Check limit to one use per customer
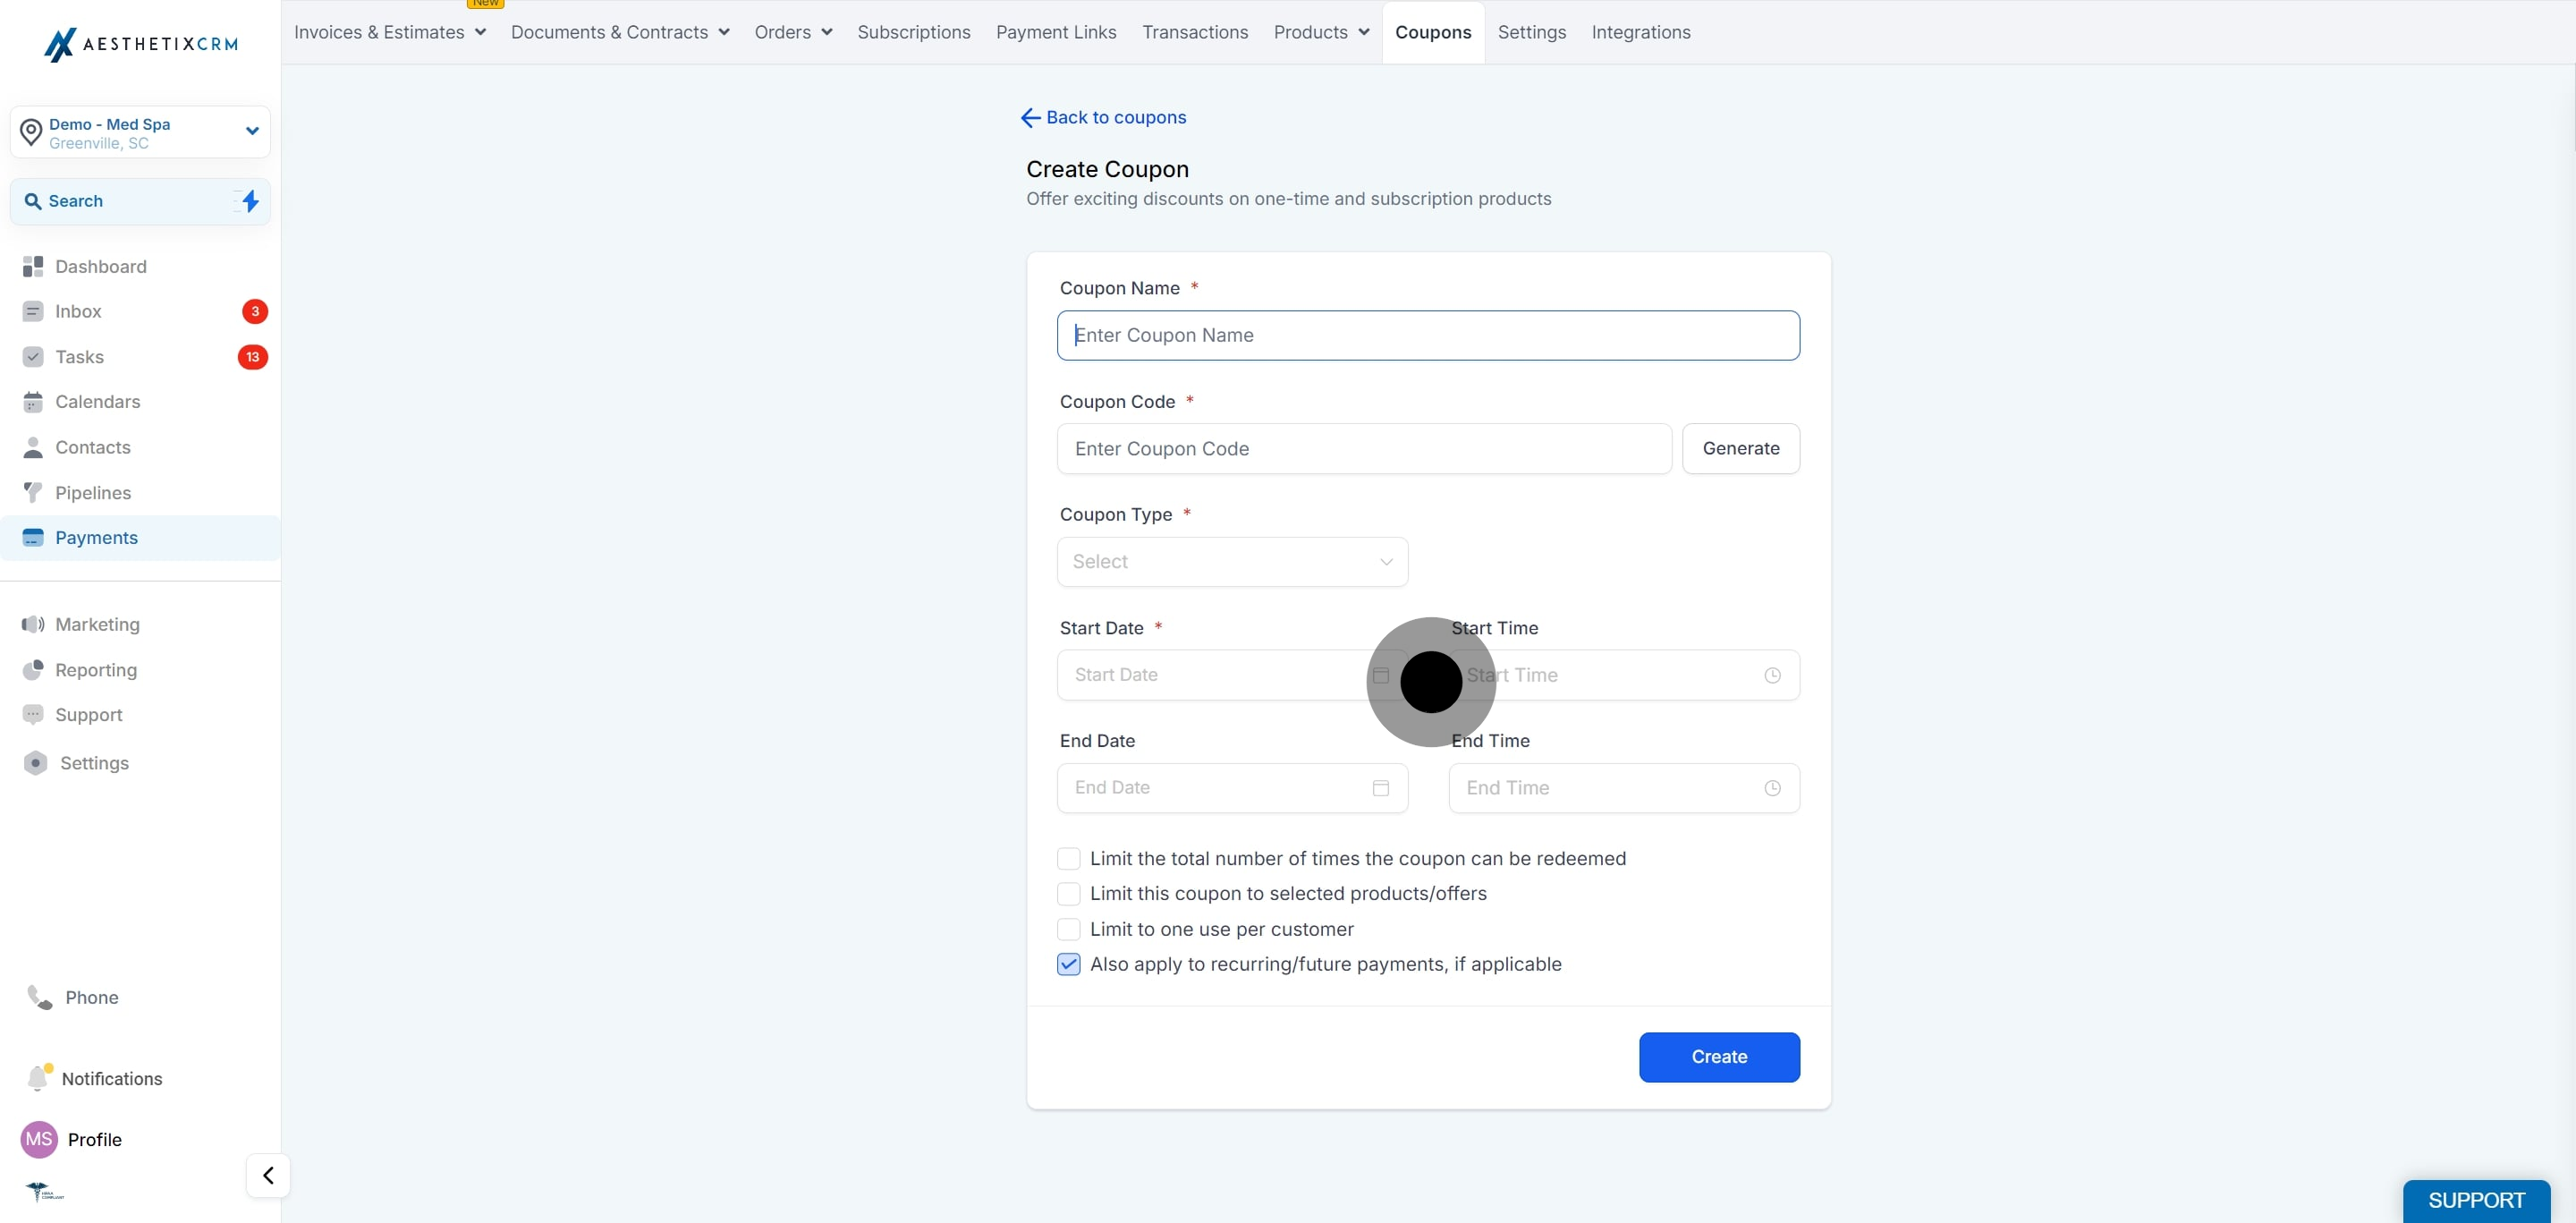 point(1068,929)
